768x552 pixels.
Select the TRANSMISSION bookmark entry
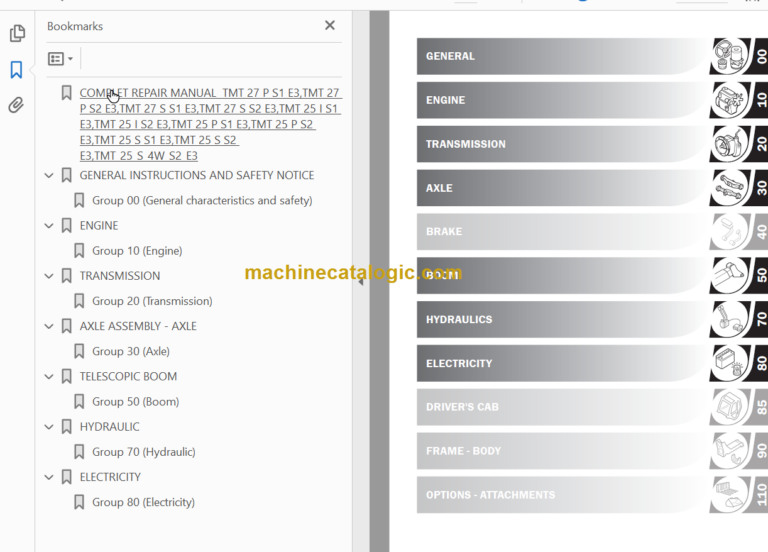120,276
